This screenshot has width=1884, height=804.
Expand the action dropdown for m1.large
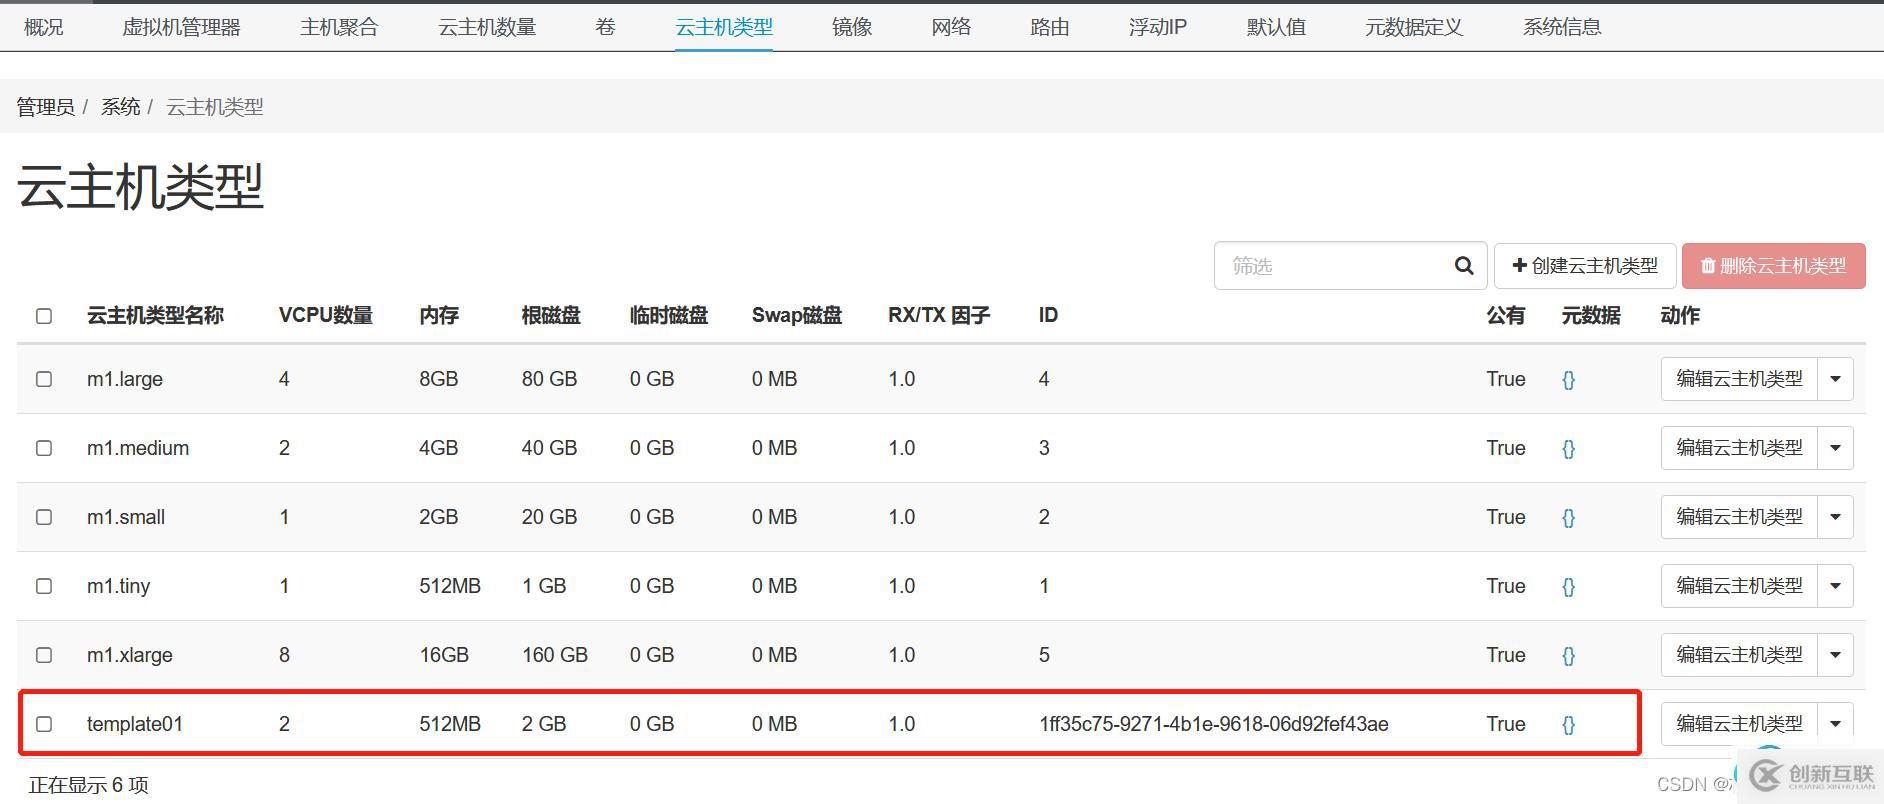[x=1835, y=379]
